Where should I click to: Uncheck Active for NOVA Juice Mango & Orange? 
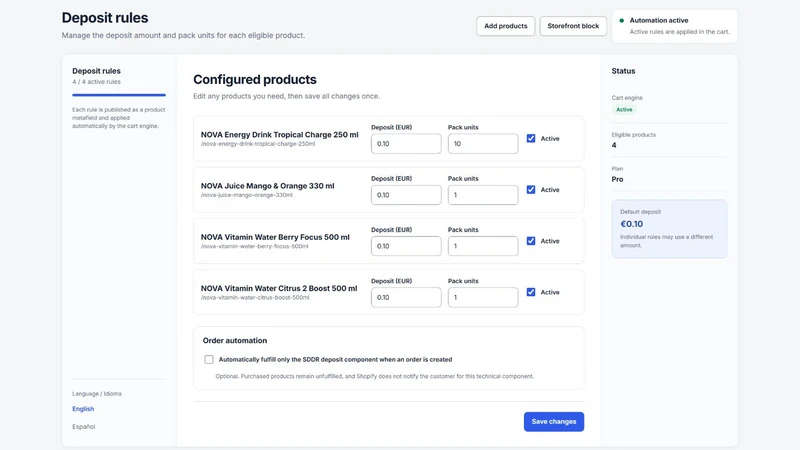click(x=531, y=190)
